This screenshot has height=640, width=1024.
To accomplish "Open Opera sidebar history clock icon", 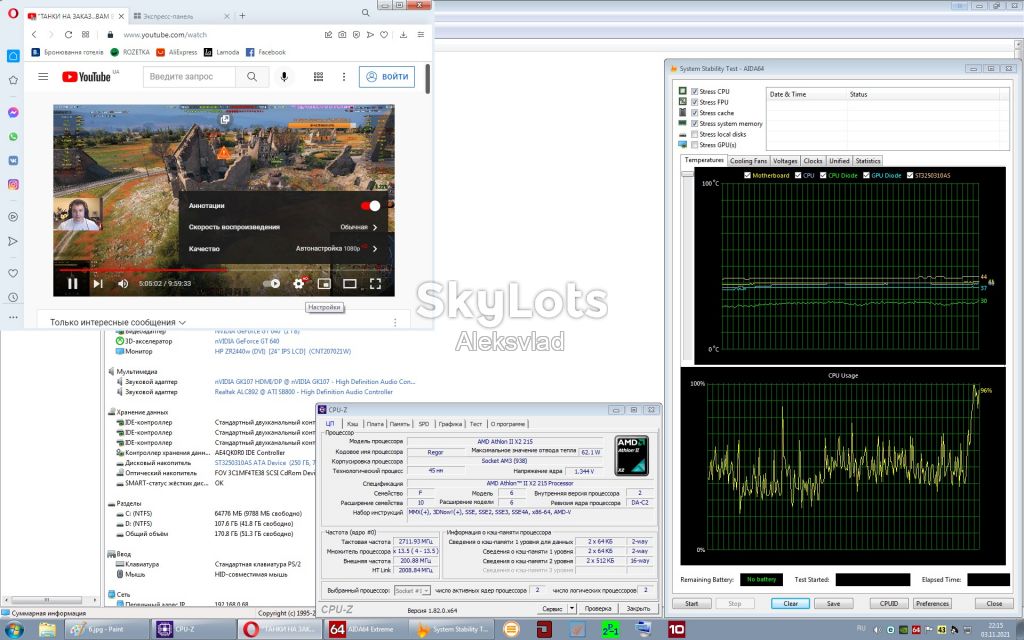I will pos(13,297).
